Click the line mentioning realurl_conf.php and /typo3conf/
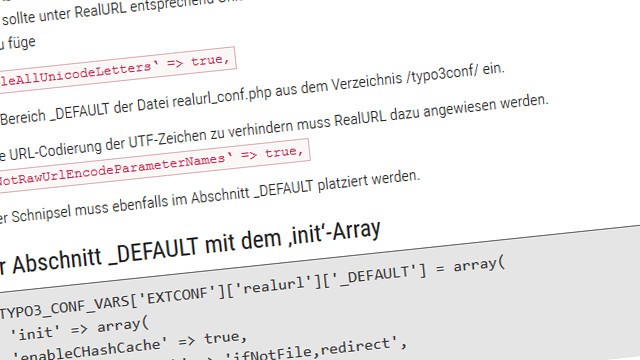The width and height of the screenshot is (640, 360). pos(252,95)
